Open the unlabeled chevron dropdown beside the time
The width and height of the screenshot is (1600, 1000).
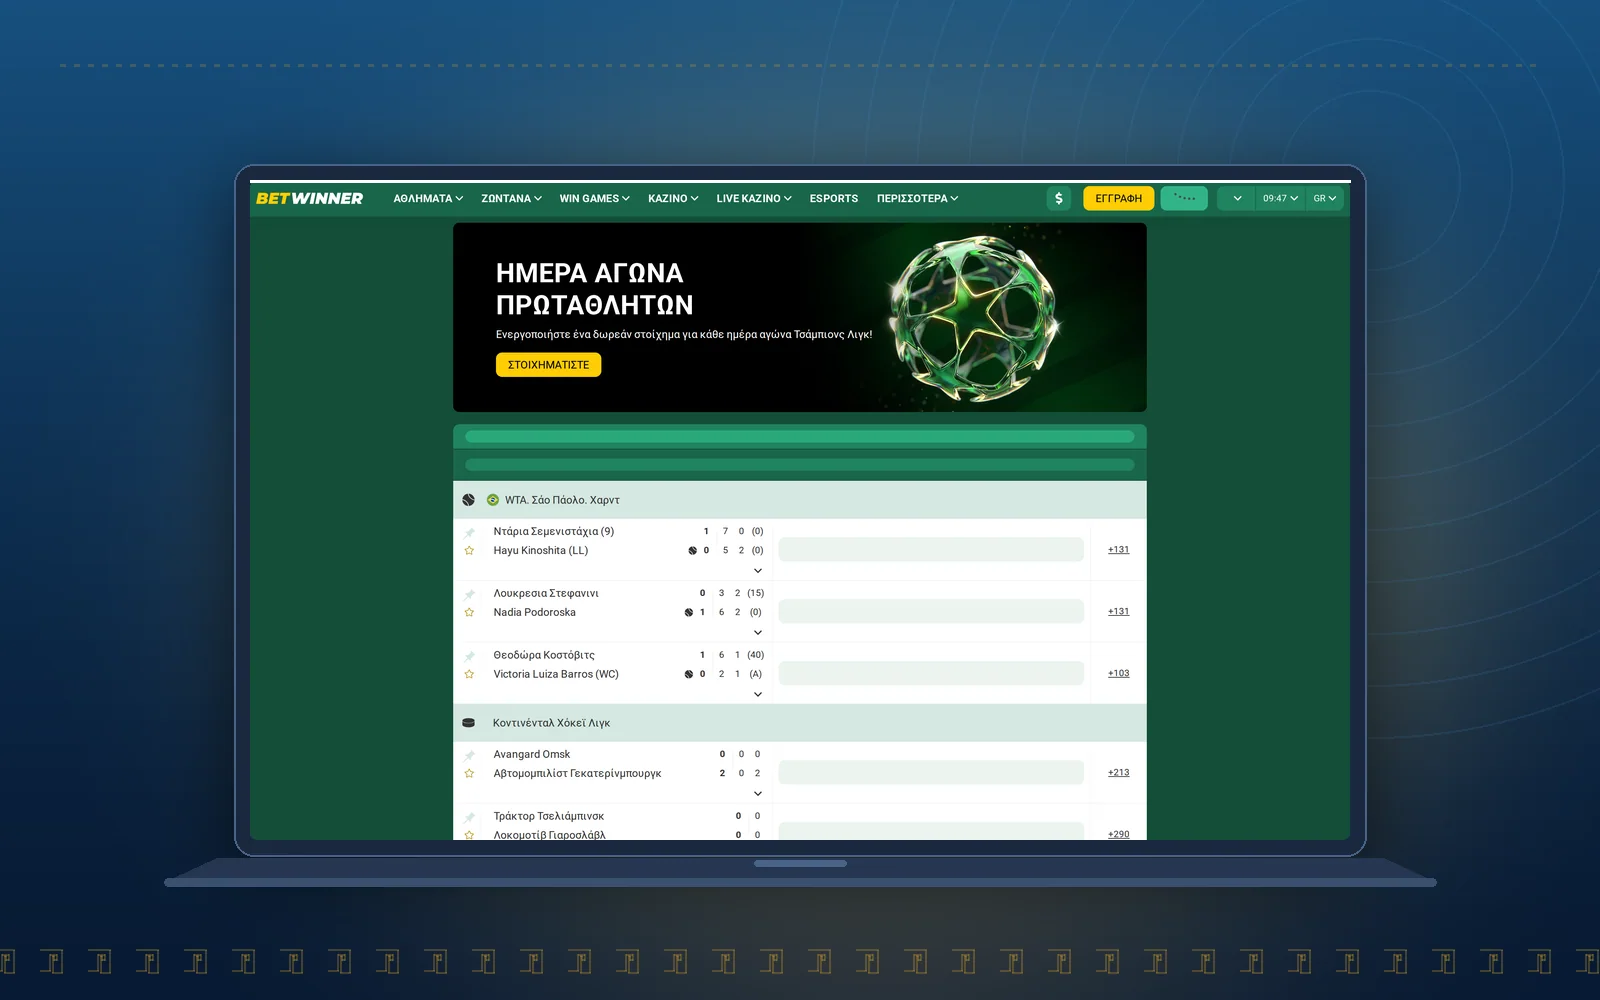(1237, 198)
